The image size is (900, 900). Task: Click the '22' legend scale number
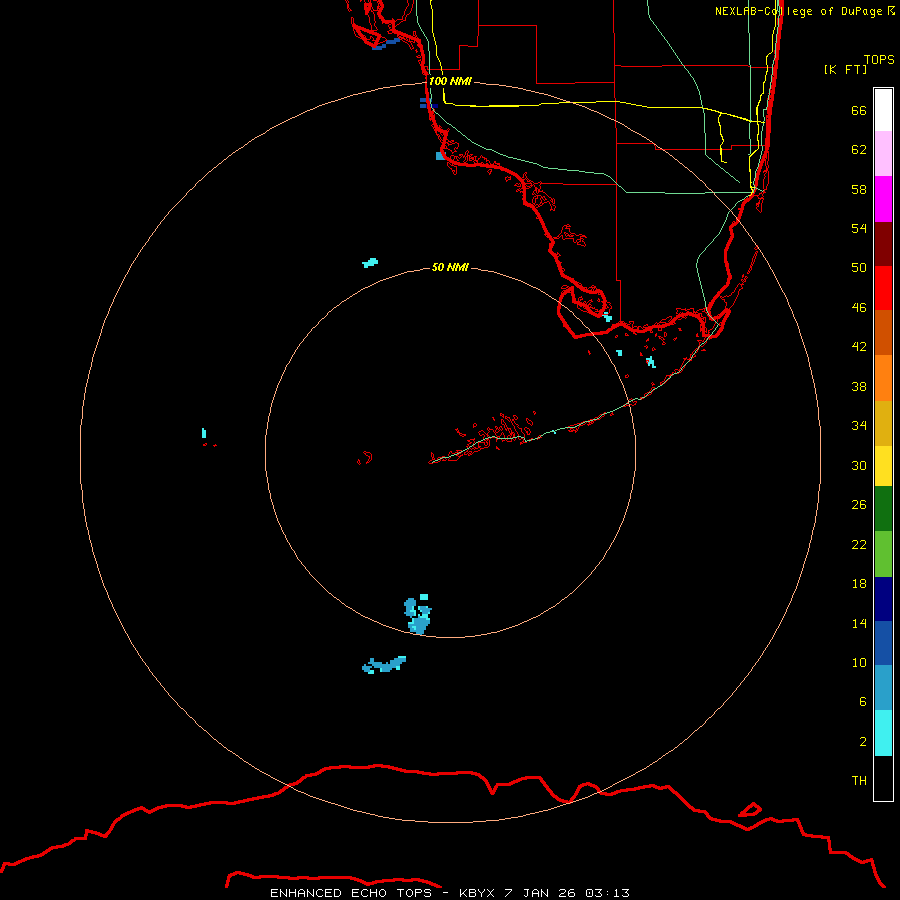click(x=859, y=544)
